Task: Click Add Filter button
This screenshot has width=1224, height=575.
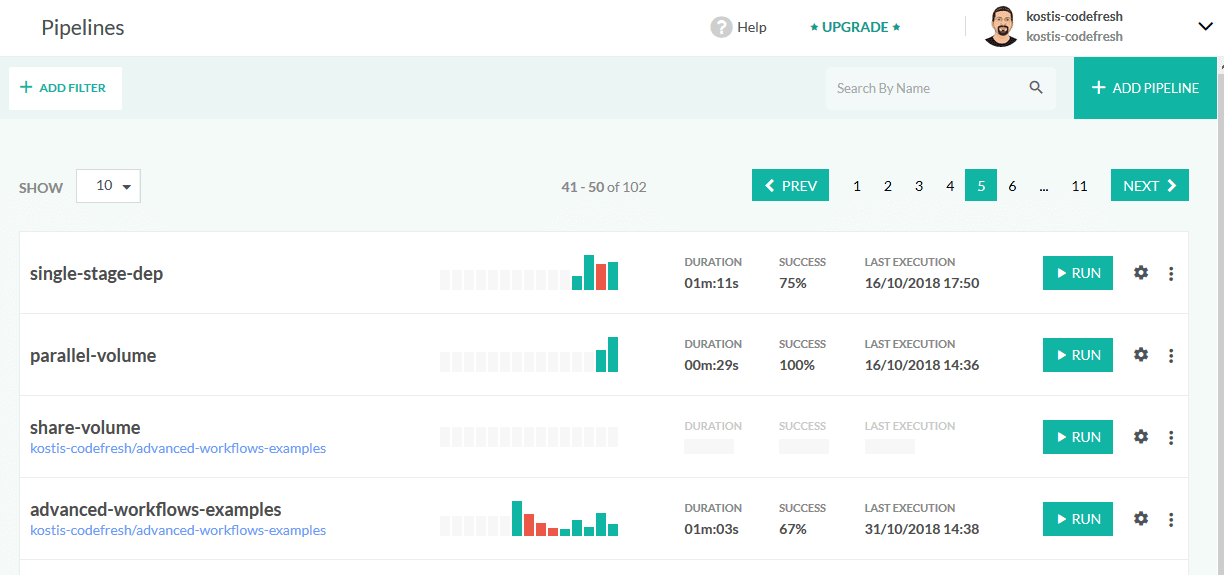Action: 65,88
